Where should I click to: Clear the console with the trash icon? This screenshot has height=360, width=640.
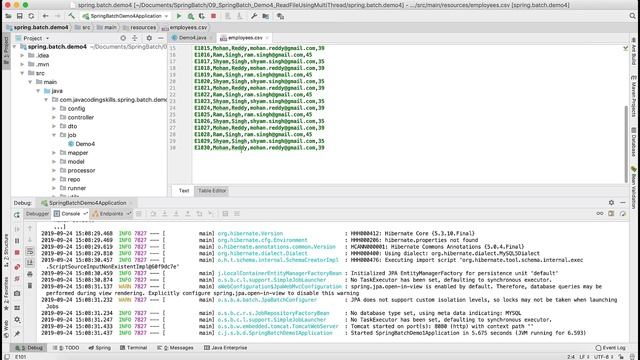tap(30, 285)
